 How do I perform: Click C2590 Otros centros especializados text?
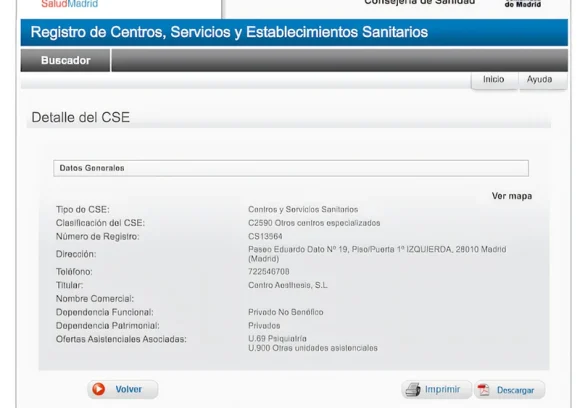coord(314,223)
